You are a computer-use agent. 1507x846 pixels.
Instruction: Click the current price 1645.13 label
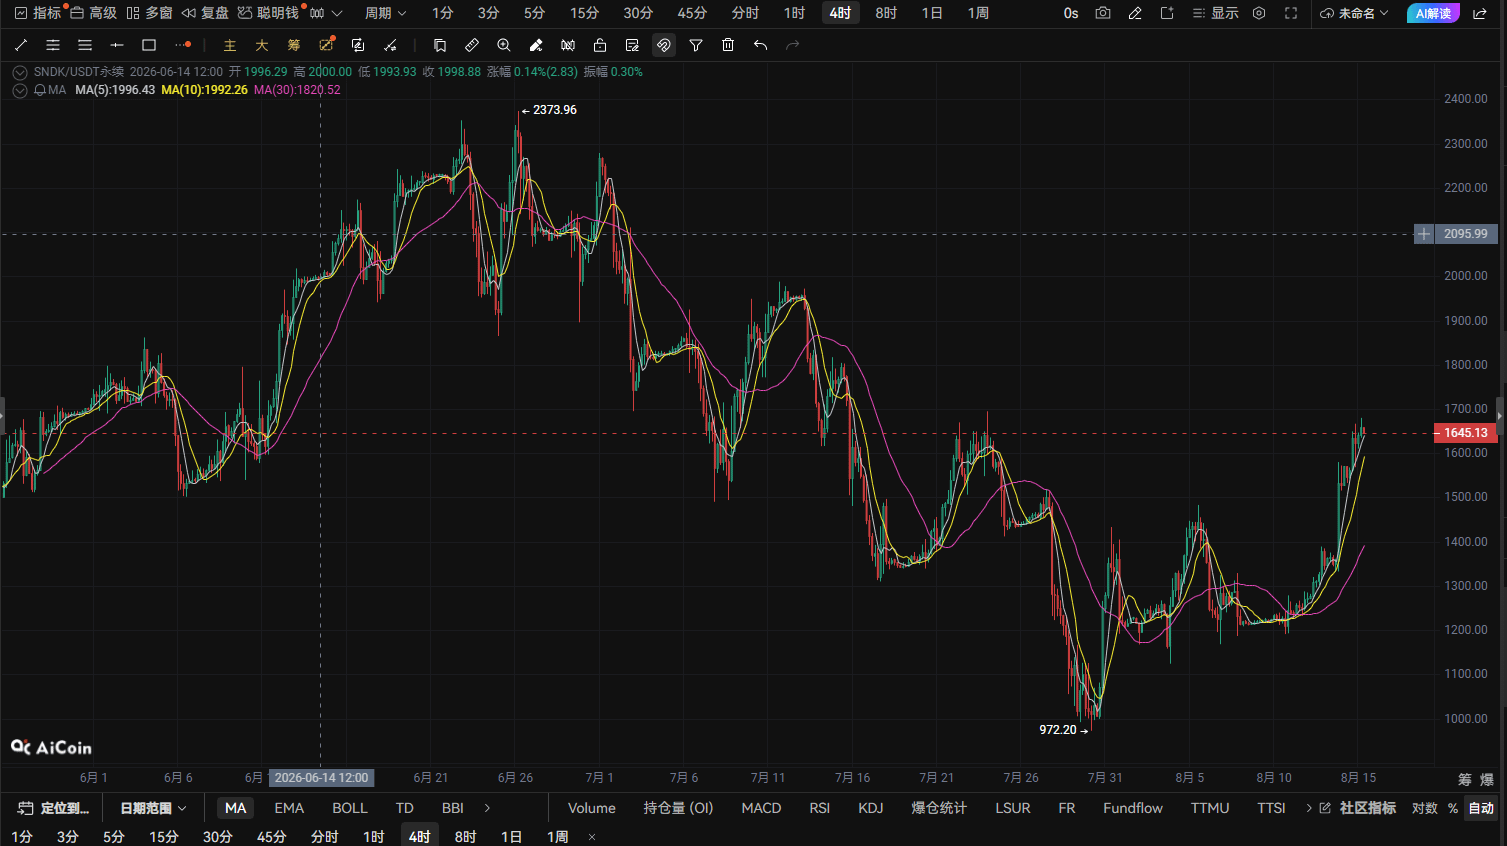point(1465,433)
